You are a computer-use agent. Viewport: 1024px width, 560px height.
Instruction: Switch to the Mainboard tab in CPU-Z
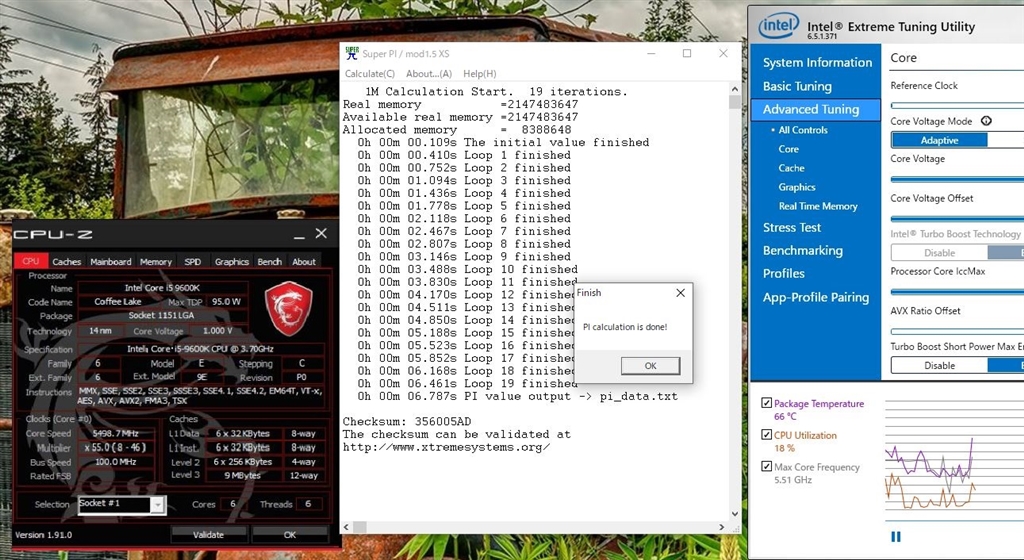tap(110, 261)
